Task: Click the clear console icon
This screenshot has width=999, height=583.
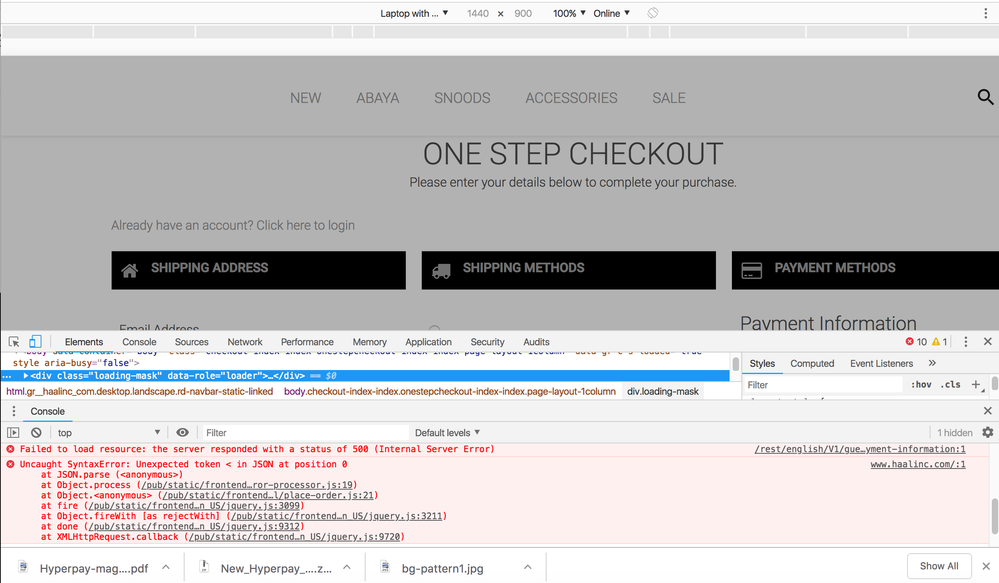Action: click(36, 433)
